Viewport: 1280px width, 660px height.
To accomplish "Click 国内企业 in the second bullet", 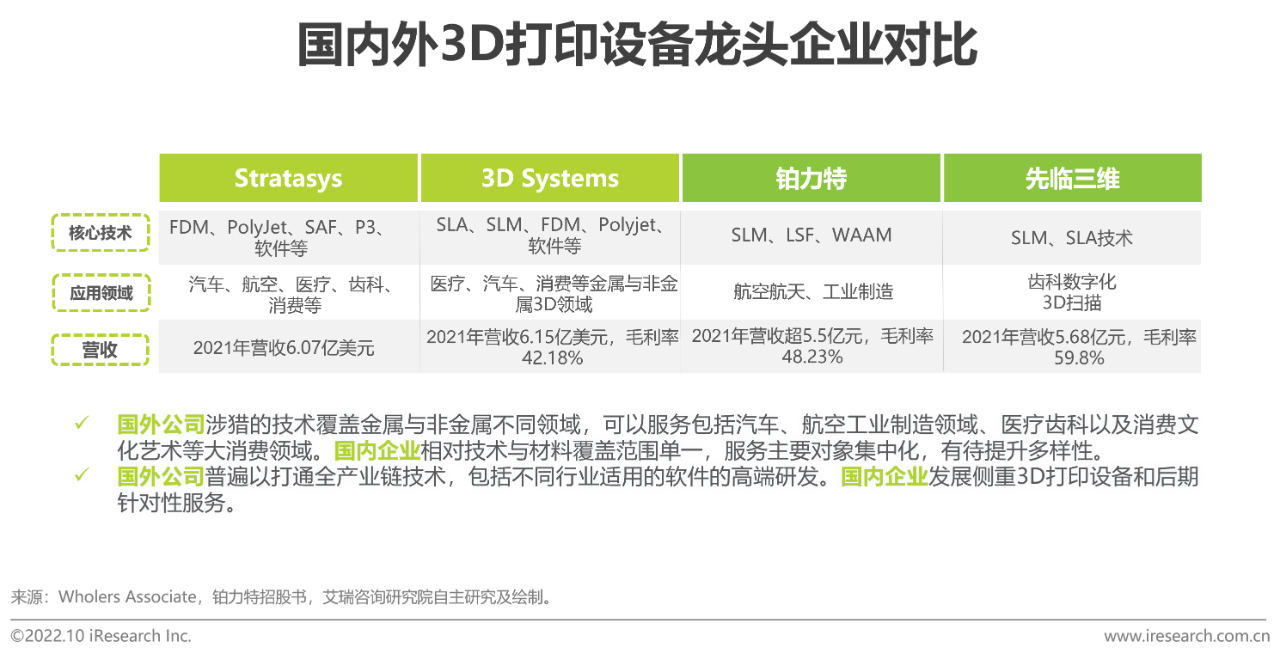I will 884,476.
